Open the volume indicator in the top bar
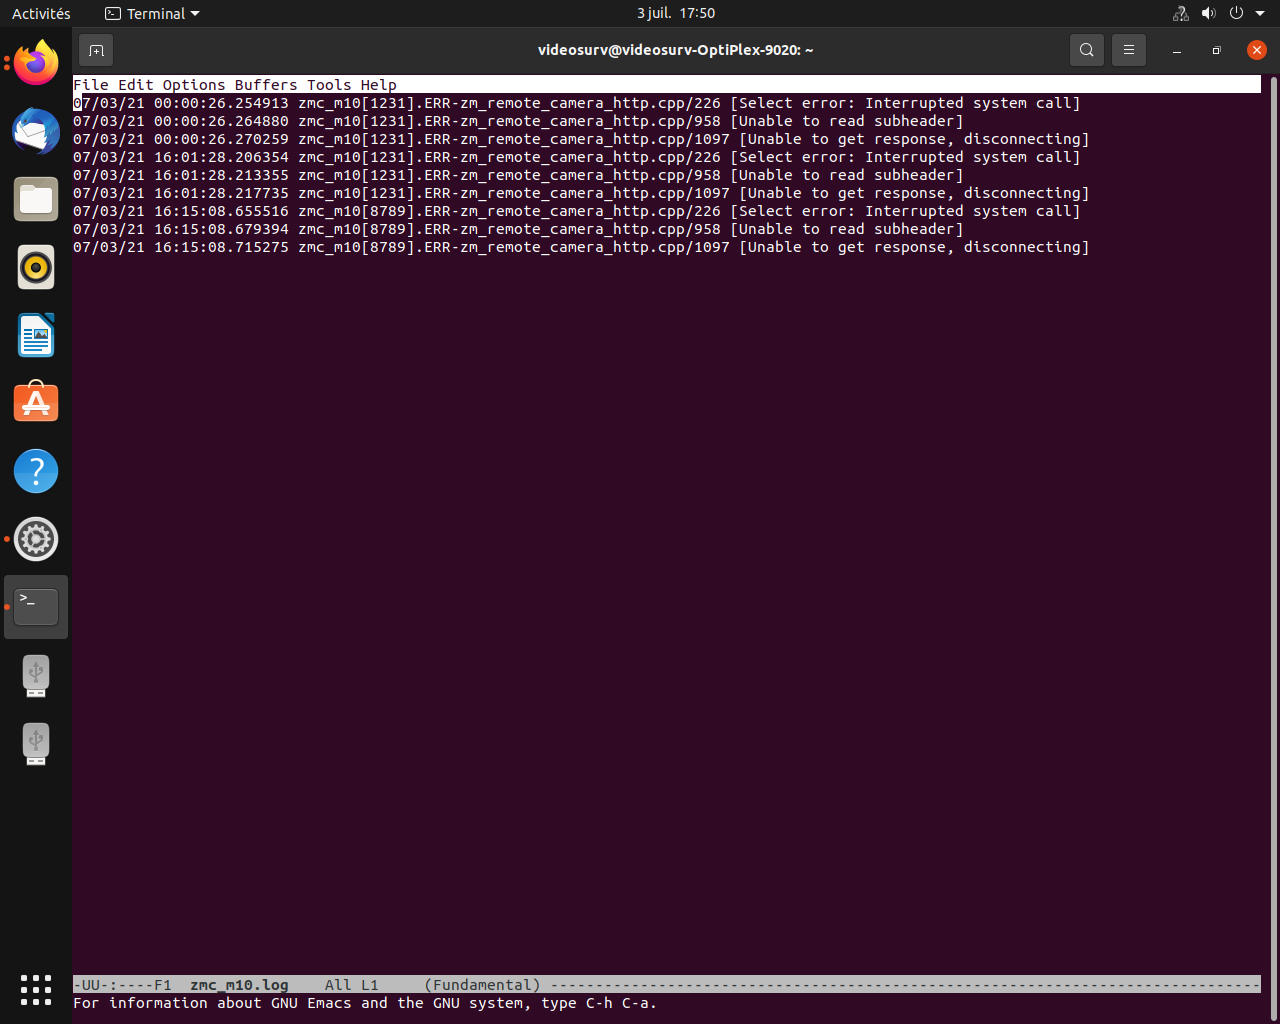 coord(1208,13)
